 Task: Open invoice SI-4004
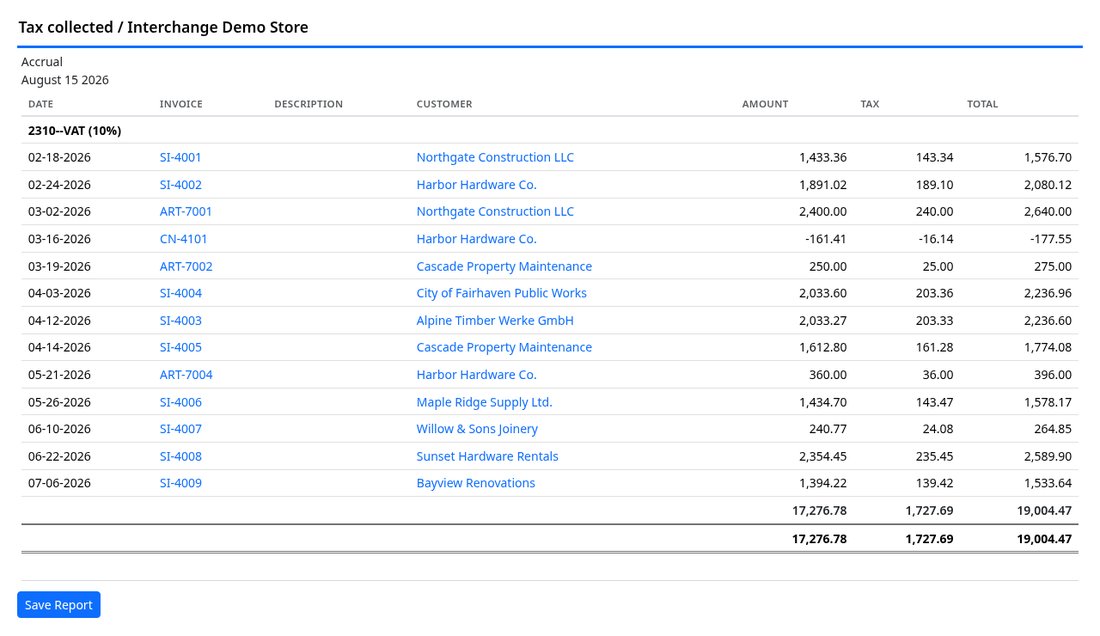(x=180, y=292)
